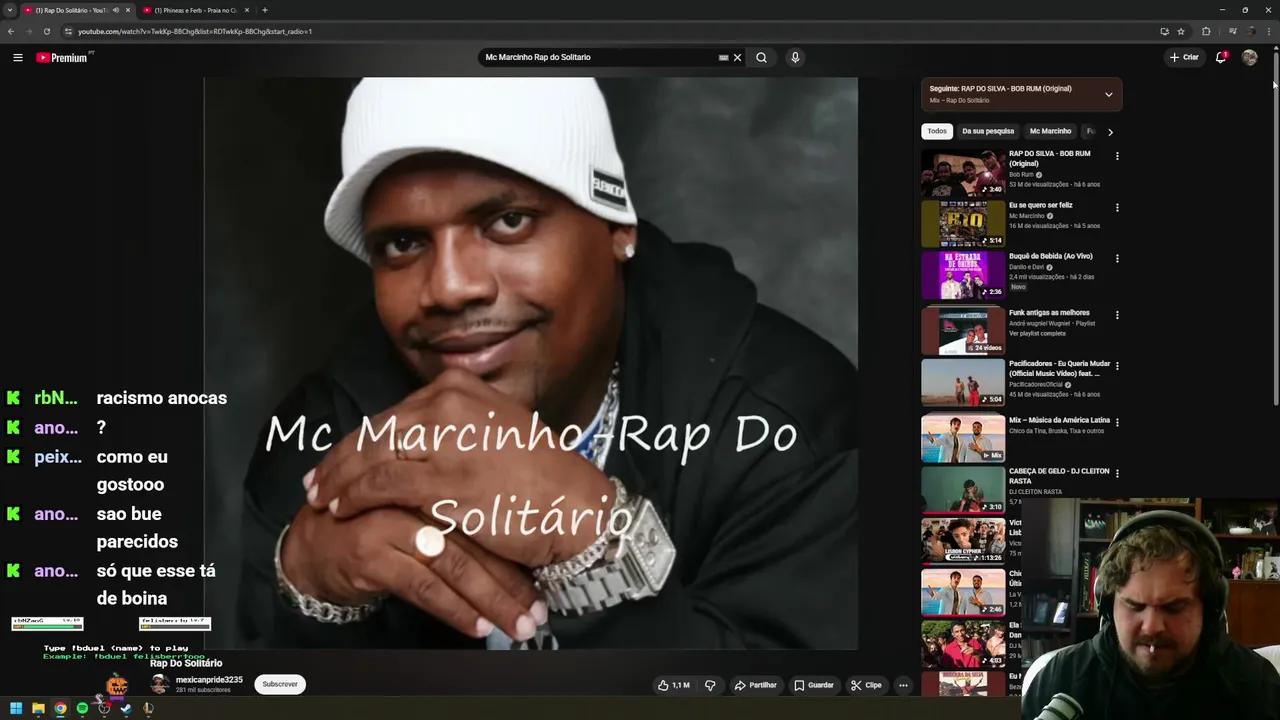Screen dimensions: 1280x720
Task: Open options for Eu so quero ser feliz
Action: pos(1117,207)
